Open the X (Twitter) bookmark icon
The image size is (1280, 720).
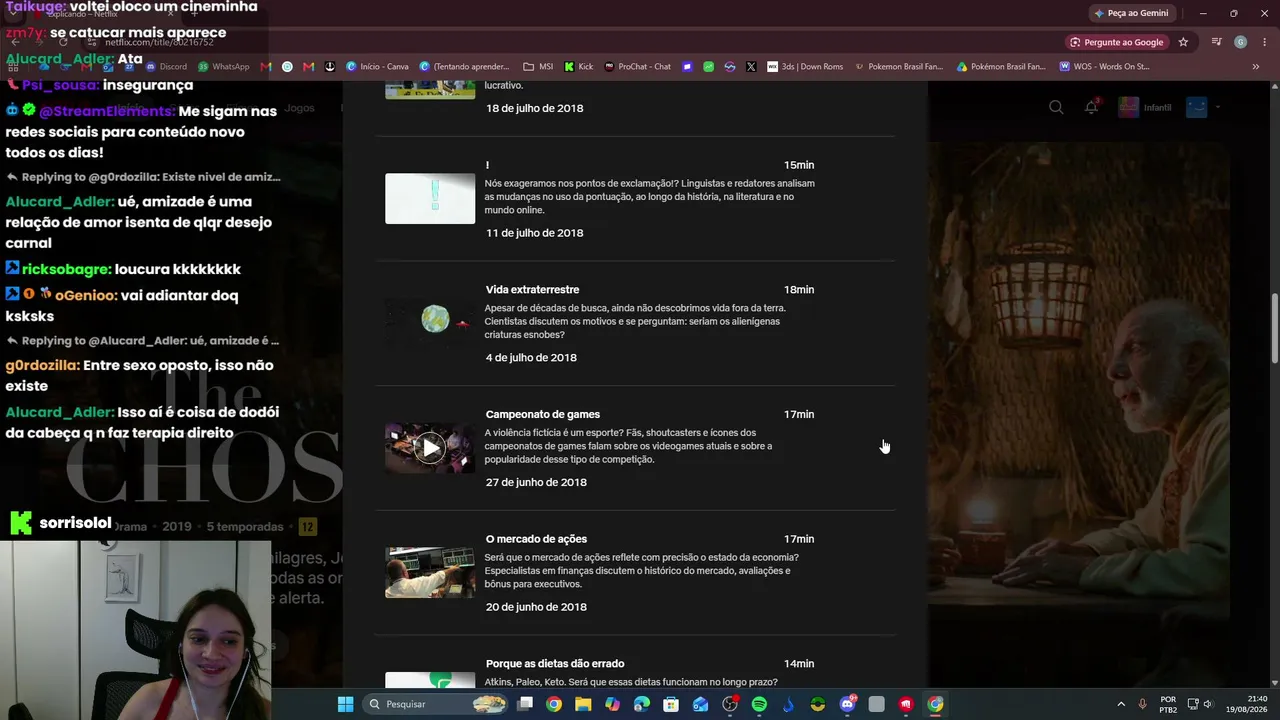pos(751,67)
